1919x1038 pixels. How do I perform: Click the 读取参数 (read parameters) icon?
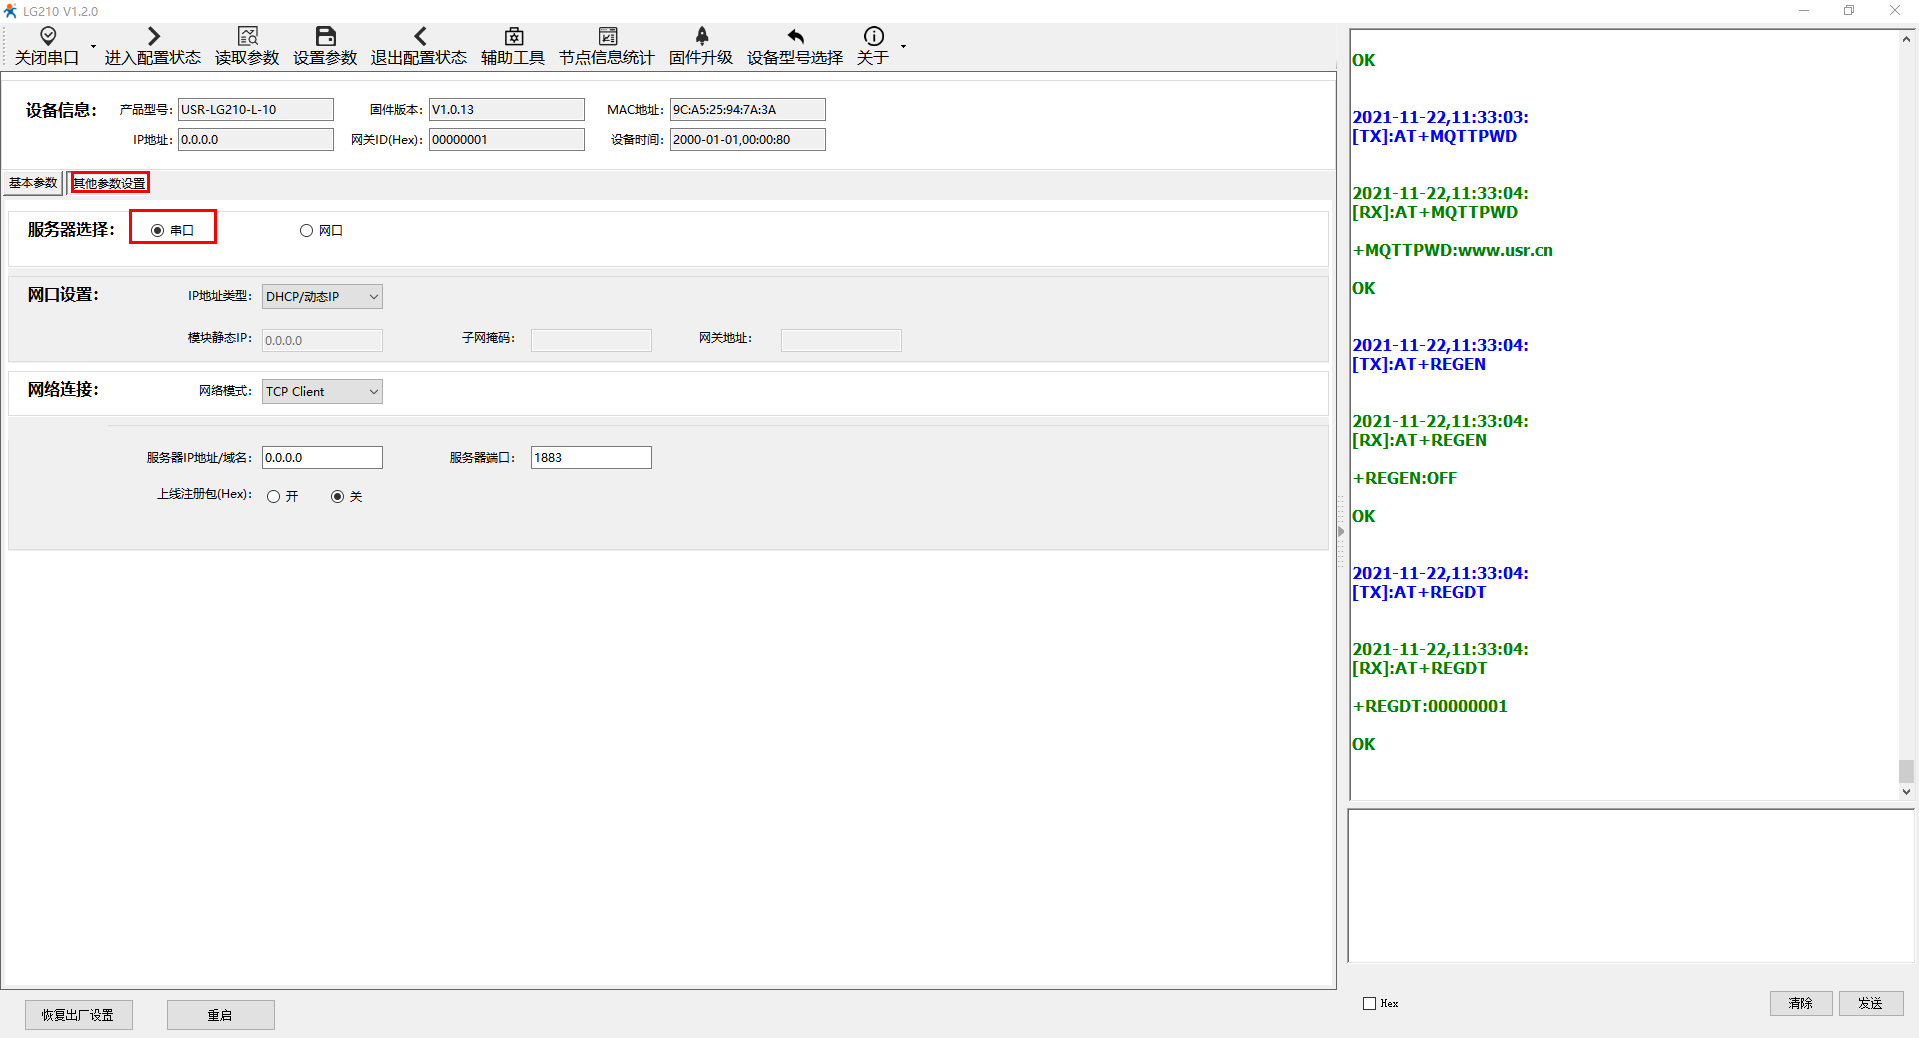(247, 37)
